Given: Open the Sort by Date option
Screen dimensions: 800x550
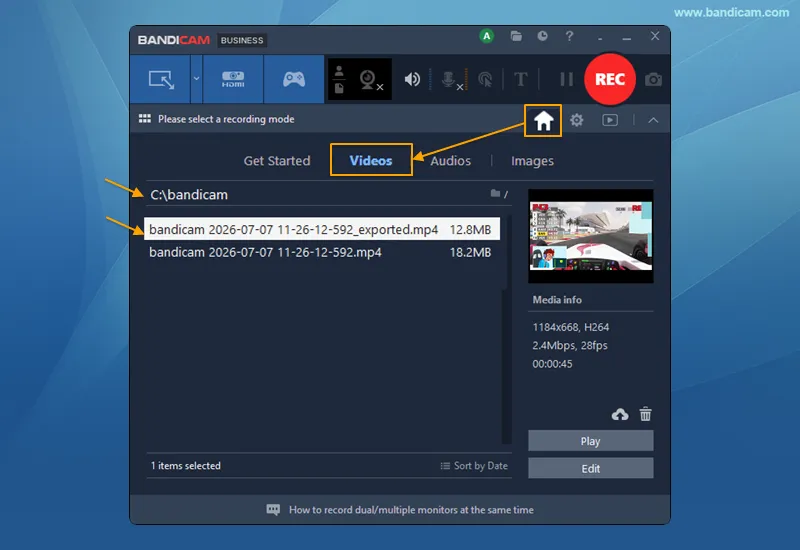Looking at the screenshot, I should point(474,466).
